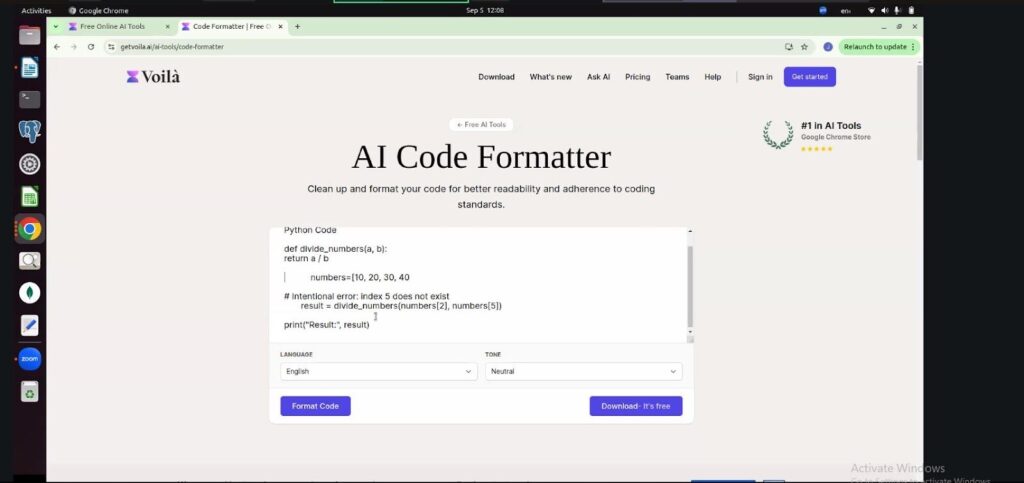View site information icon in address bar
Screen dimensions: 1024x483
pos(111,47)
